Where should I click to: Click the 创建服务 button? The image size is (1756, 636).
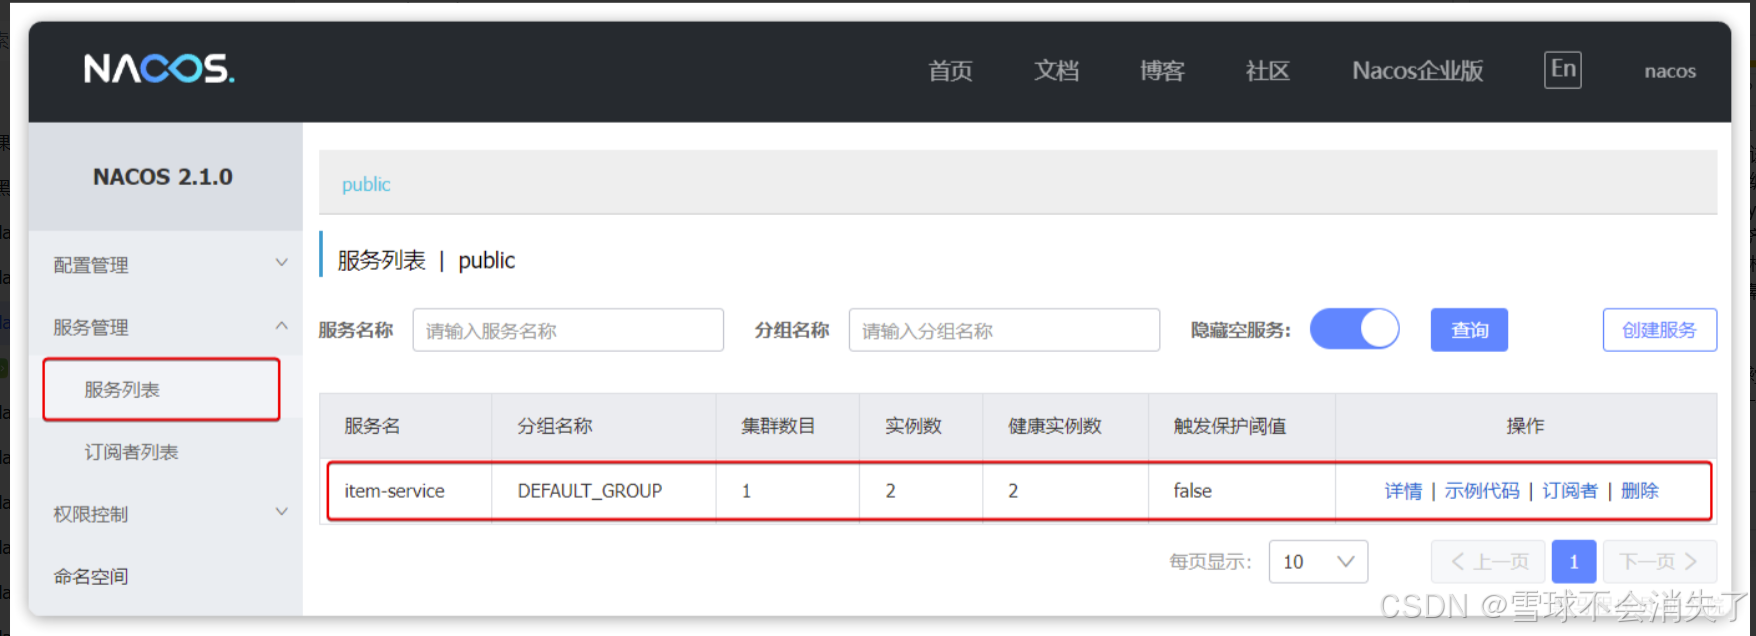tap(1659, 330)
